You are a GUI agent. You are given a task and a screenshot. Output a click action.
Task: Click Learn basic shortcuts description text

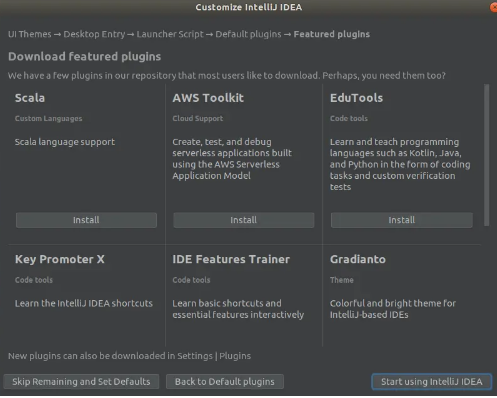tap(238, 309)
